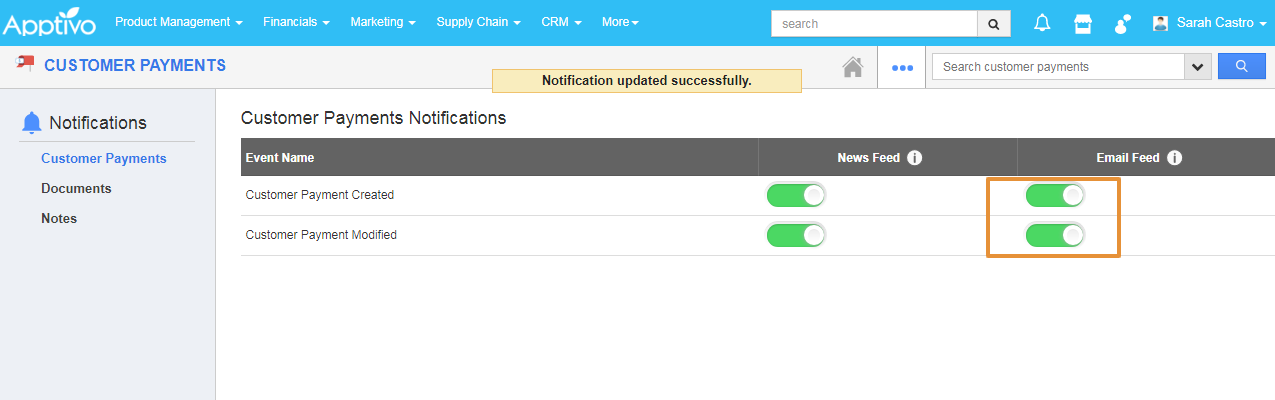Click the contacts icon beside the store icon
Viewport: 1275px width, 400px height.
[x=1122, y=23]
